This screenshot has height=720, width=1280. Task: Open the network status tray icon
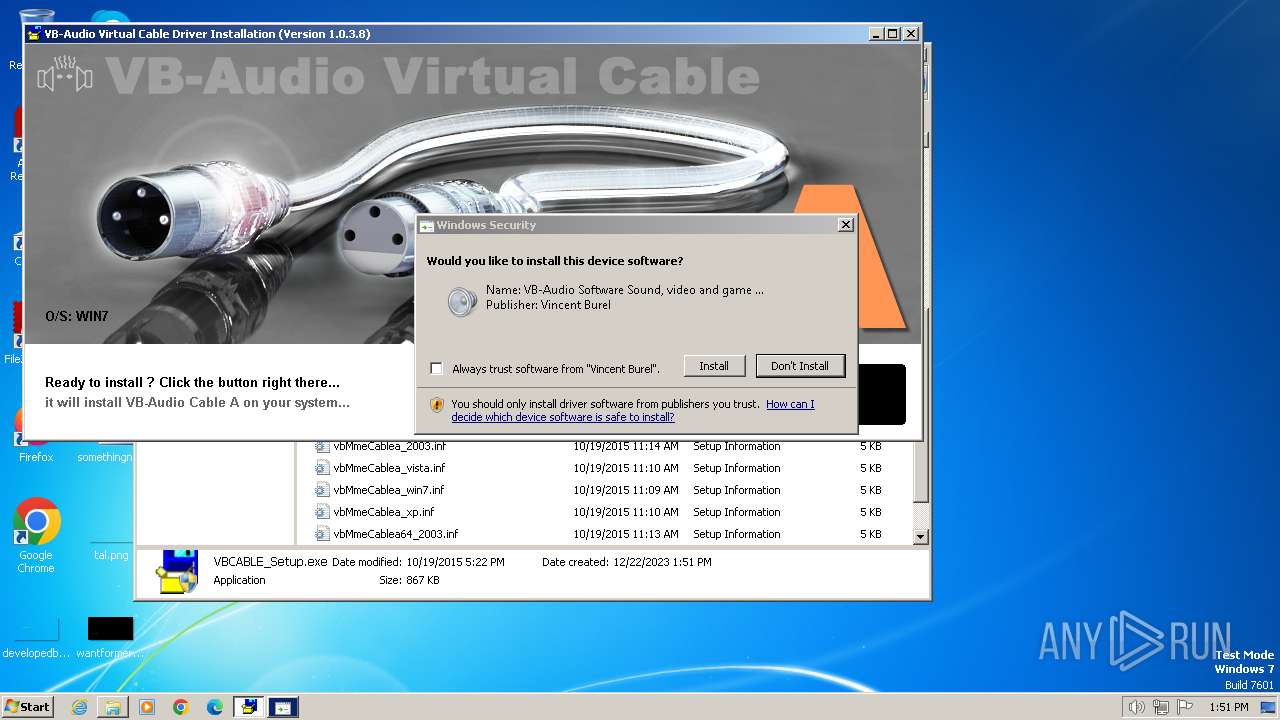point(1160,707)
